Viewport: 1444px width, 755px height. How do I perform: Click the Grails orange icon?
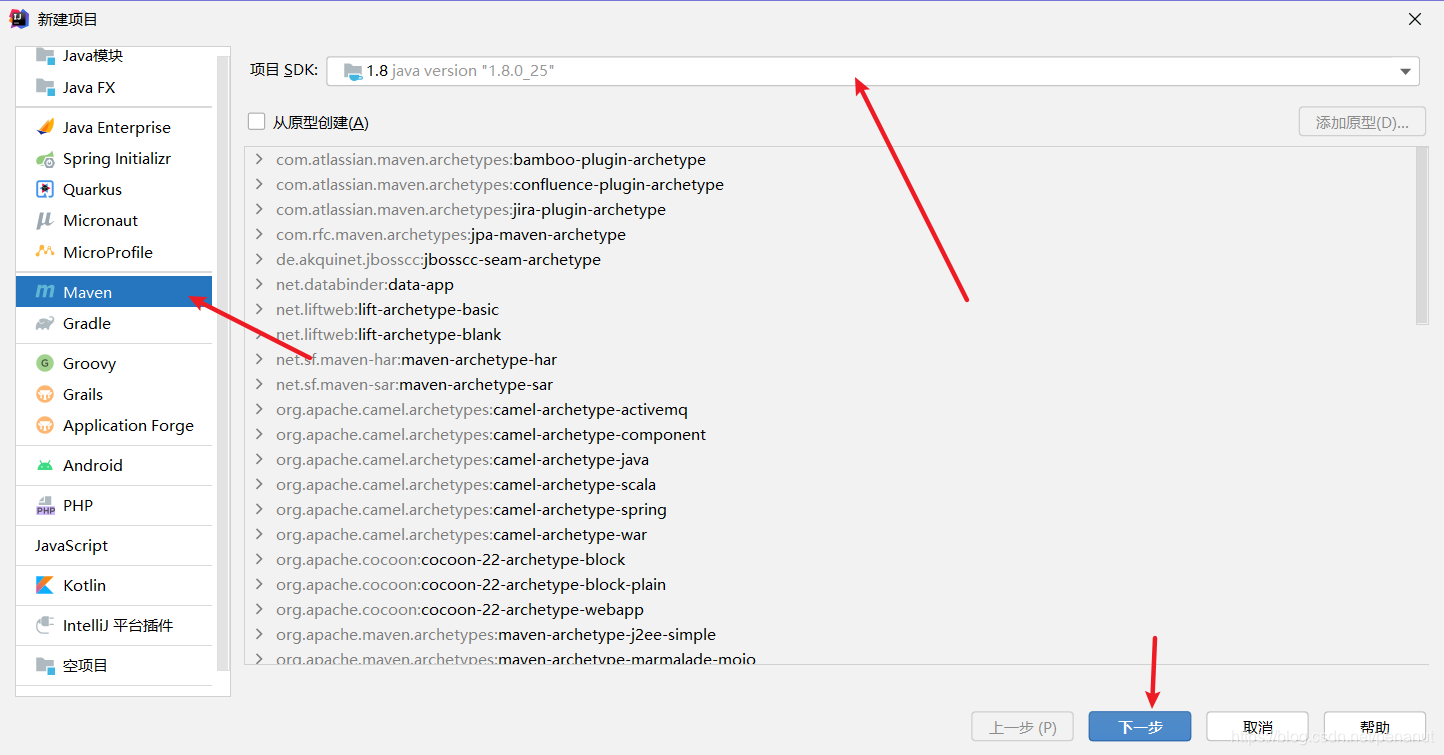(45, 394)
